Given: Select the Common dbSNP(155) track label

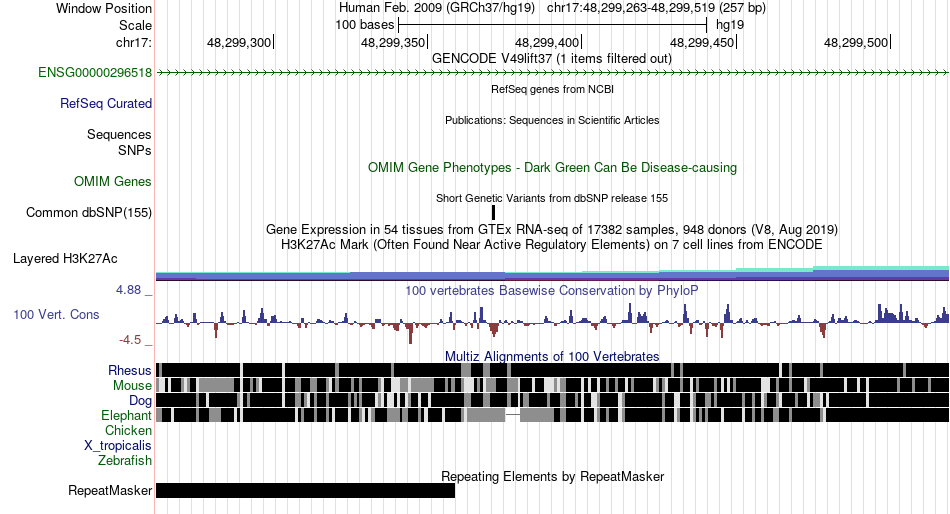Looking at the screenshot, I should [x=89, y=213].
